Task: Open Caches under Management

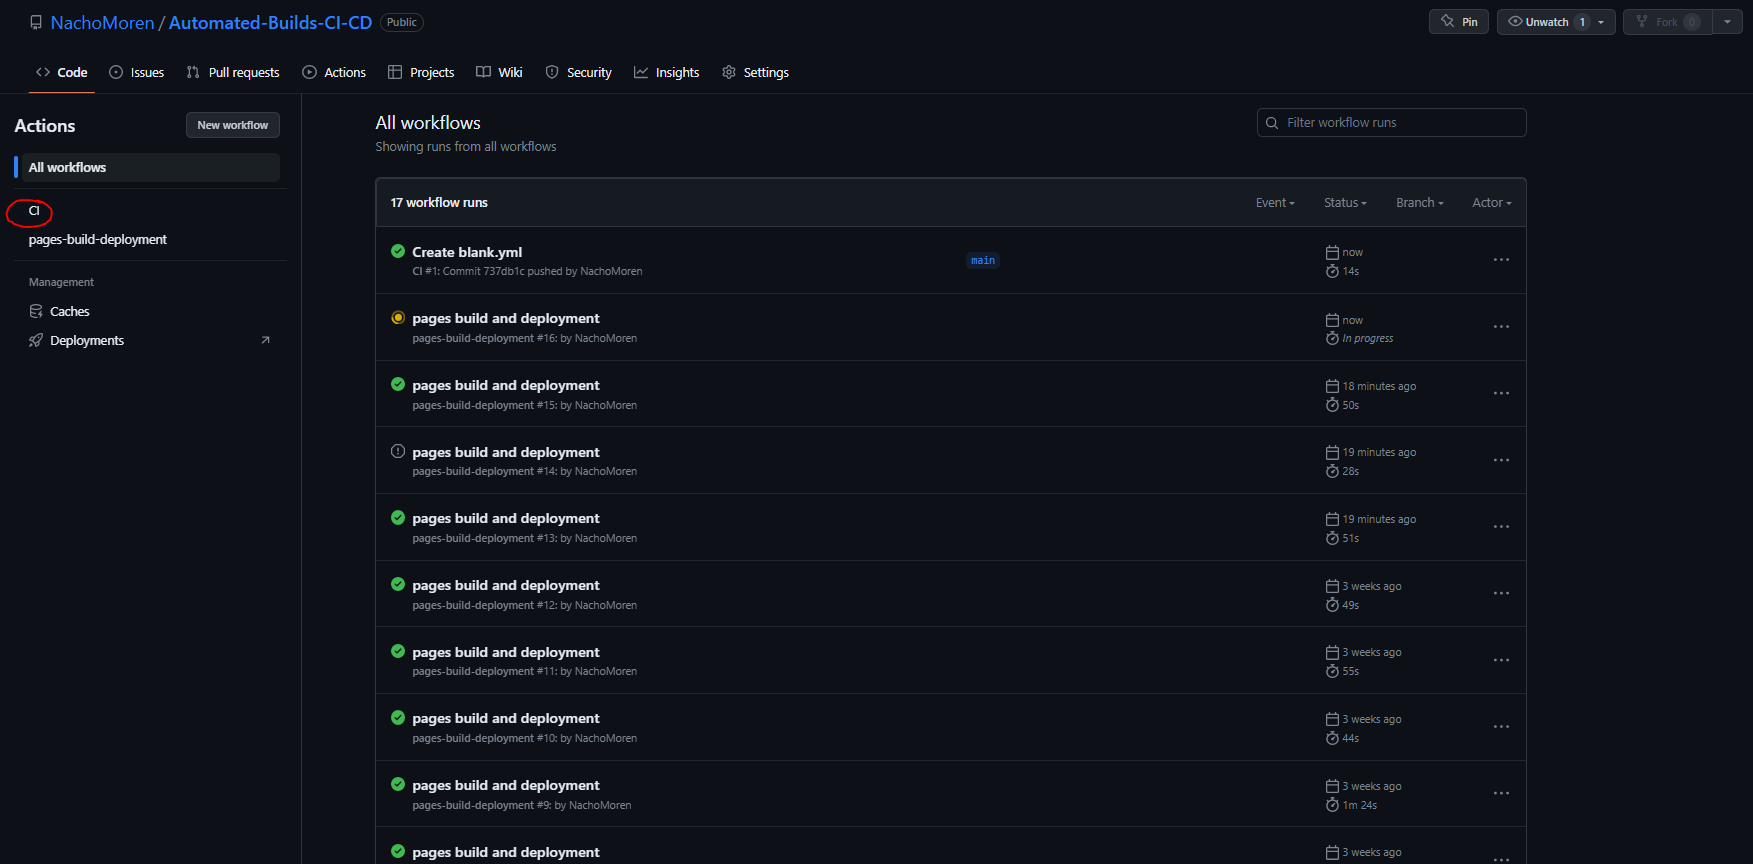Action: 70,311
